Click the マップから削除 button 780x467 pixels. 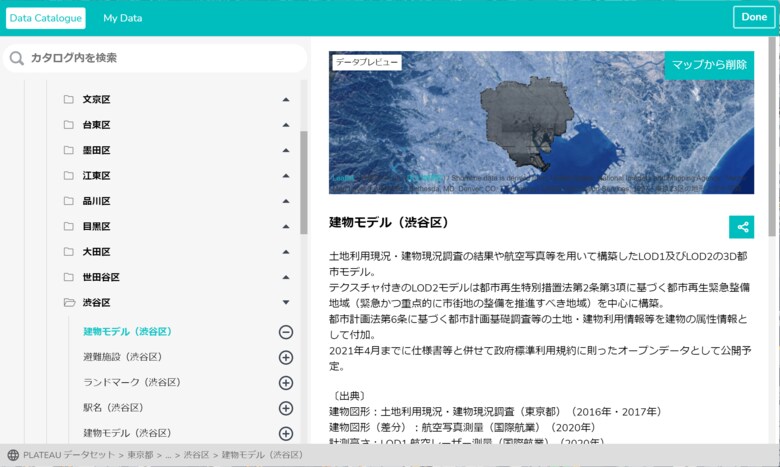tap(709, 65)
